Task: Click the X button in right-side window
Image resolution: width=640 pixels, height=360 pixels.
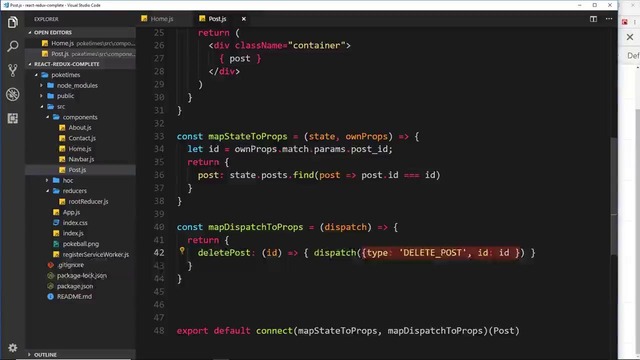Action: [630, 37]
